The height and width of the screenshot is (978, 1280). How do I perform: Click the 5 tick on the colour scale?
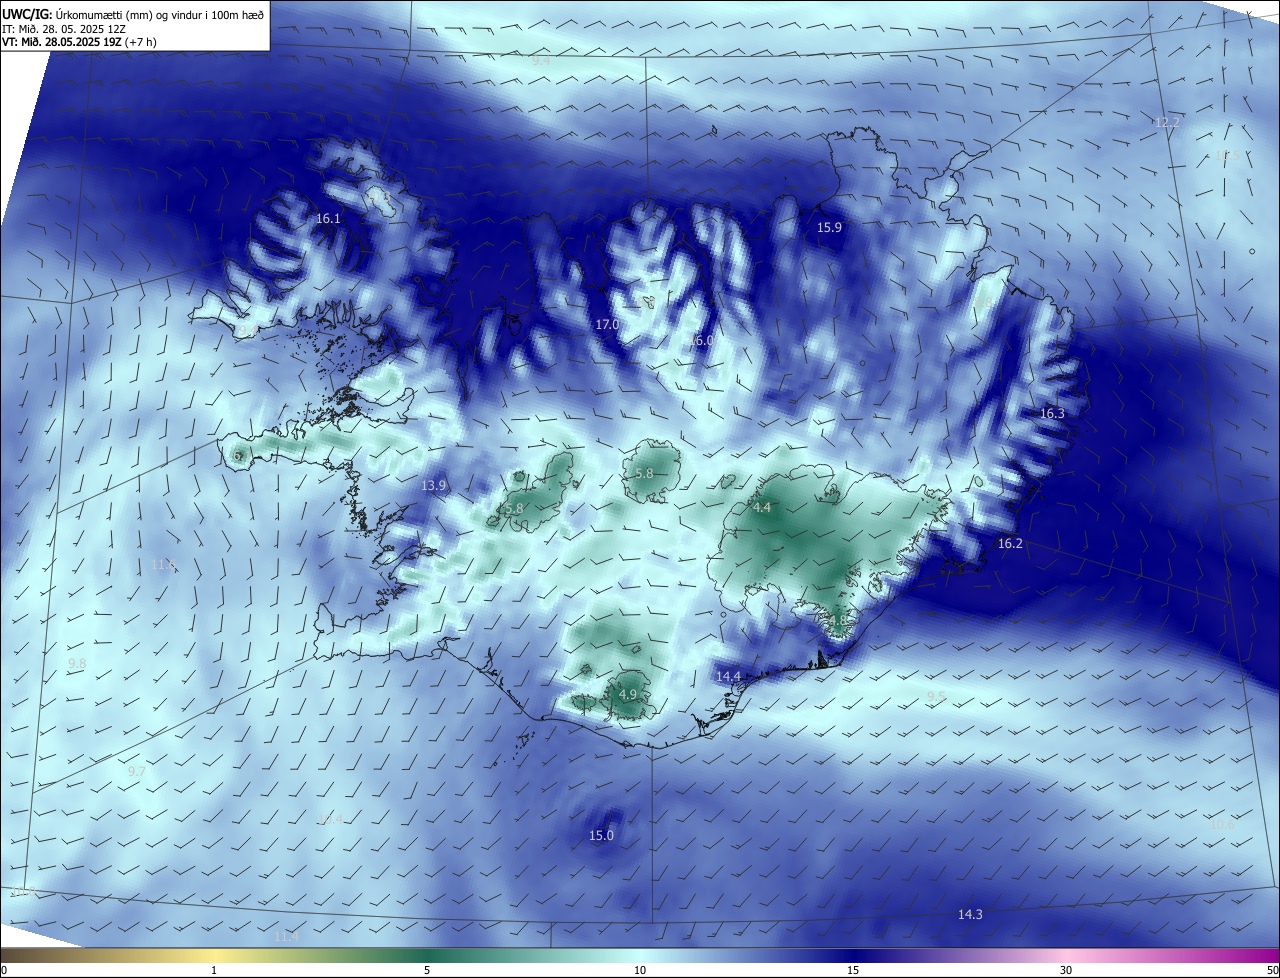coord(427,970)
